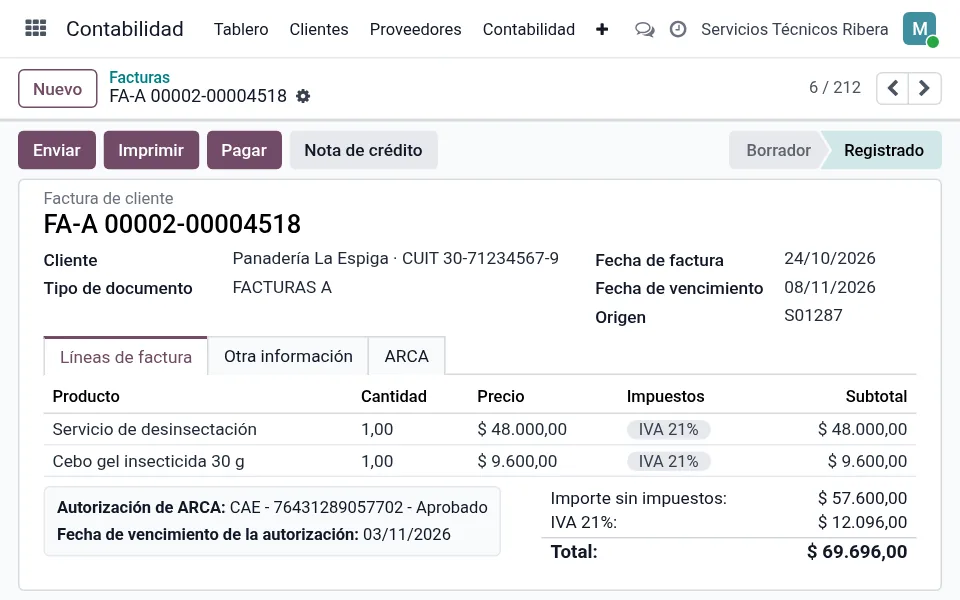
Task: Click the plus icon in top menu
Action: coord(602,29)
